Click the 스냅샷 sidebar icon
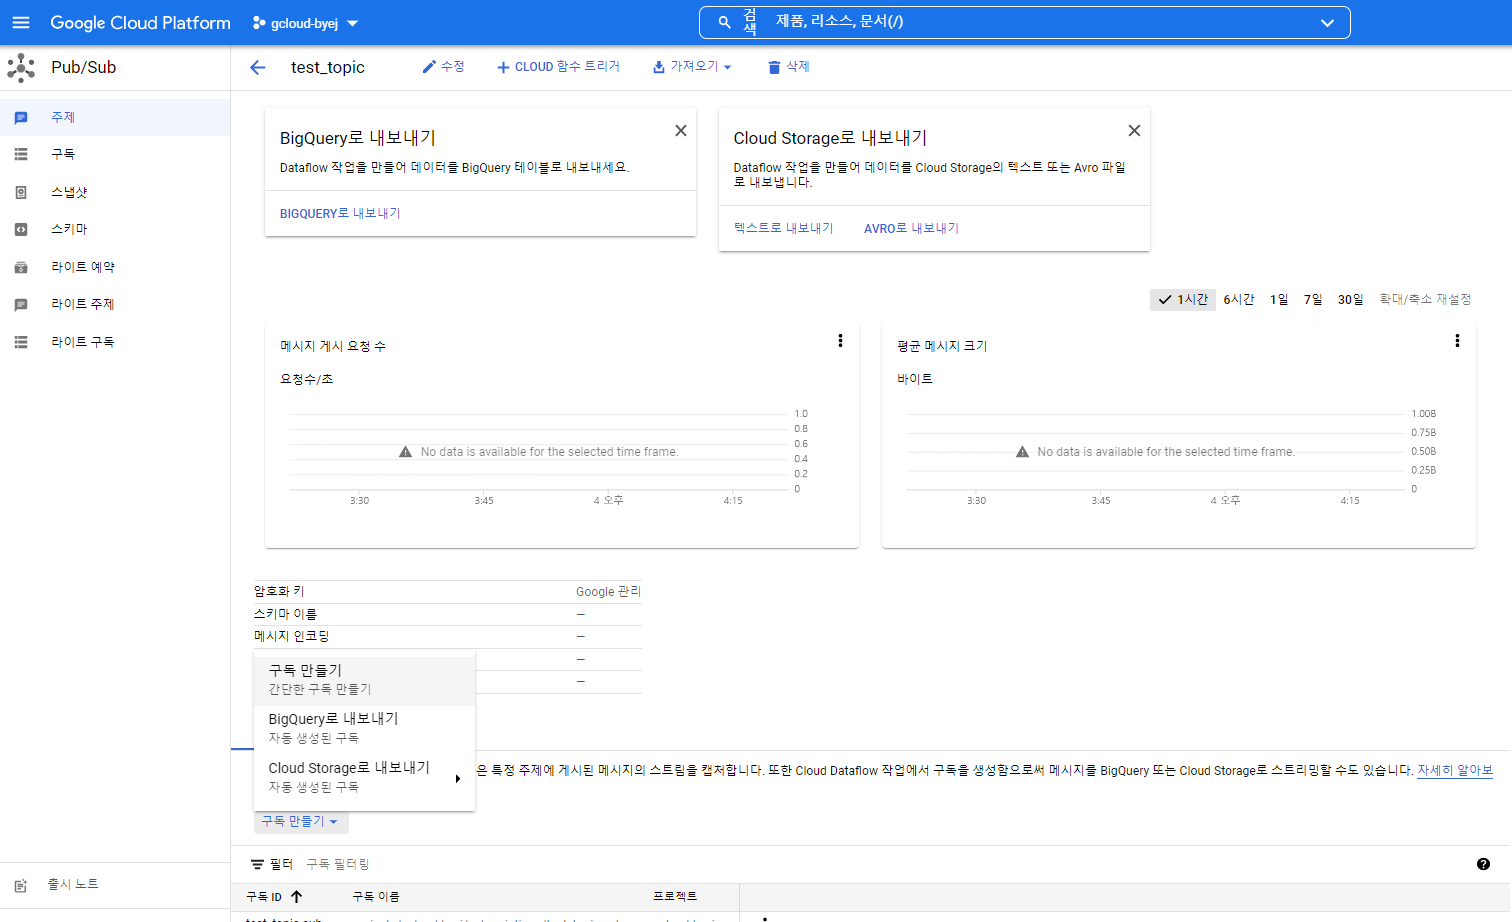Screen dimensions: 1512x922 [21, 192]
